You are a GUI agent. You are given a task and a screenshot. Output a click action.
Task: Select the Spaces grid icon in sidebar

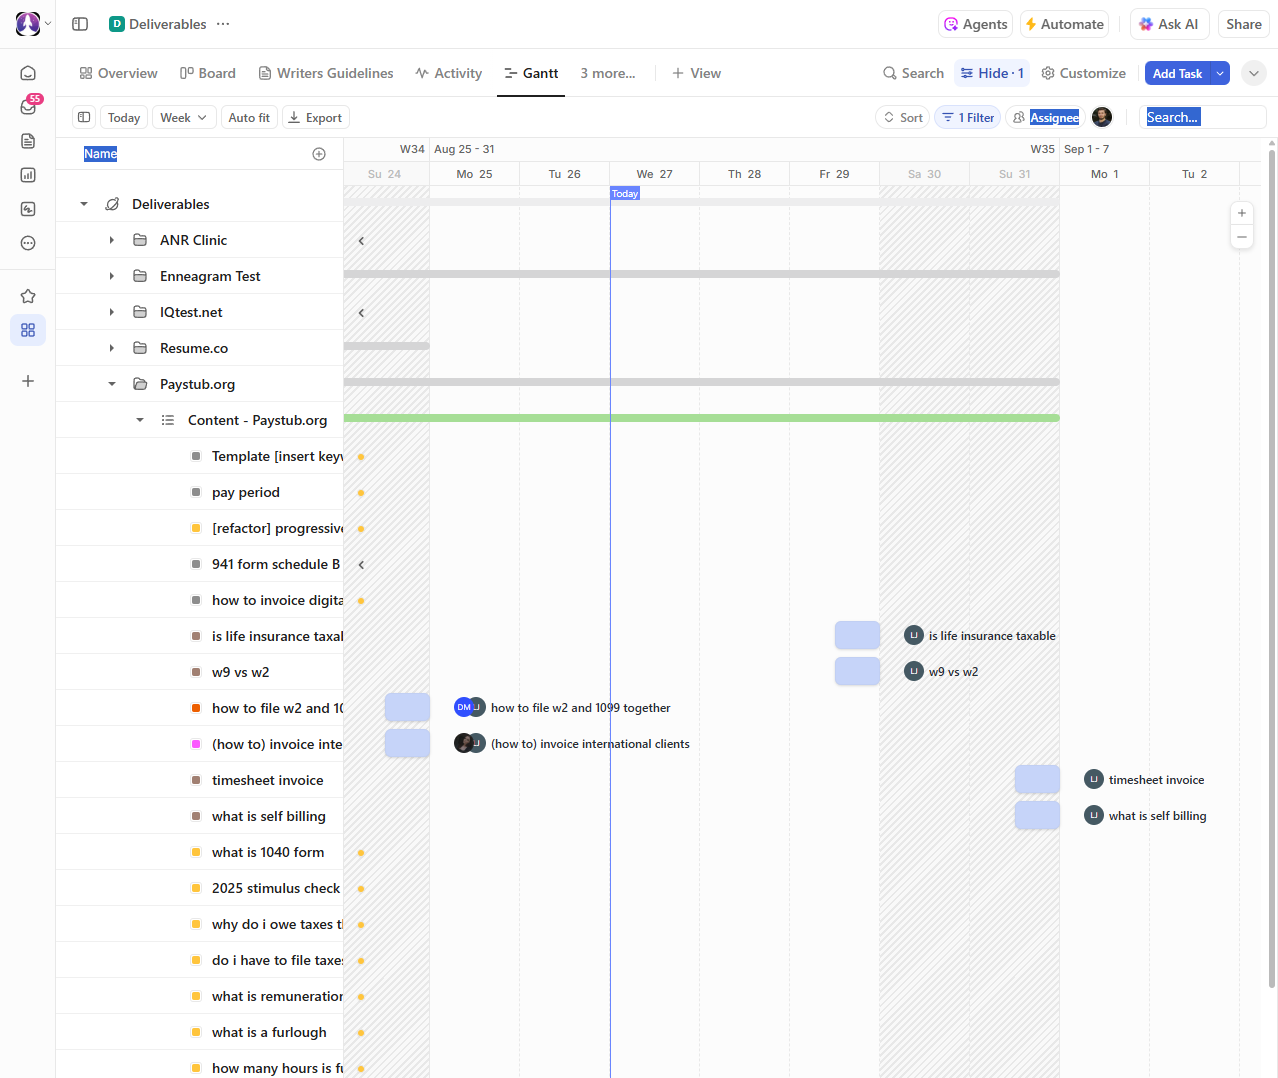[28, 330]
